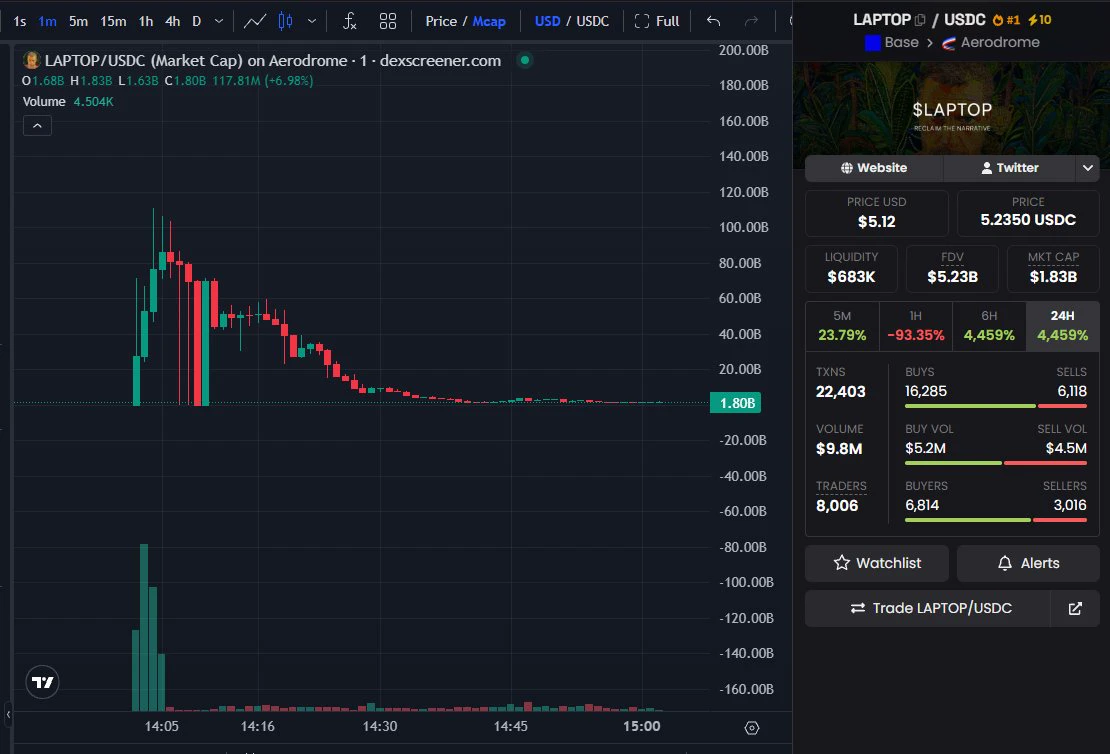The height and width of the screenshot is (754, 1110).
Task: Set price Alerts
Action: coord(1028,563)
